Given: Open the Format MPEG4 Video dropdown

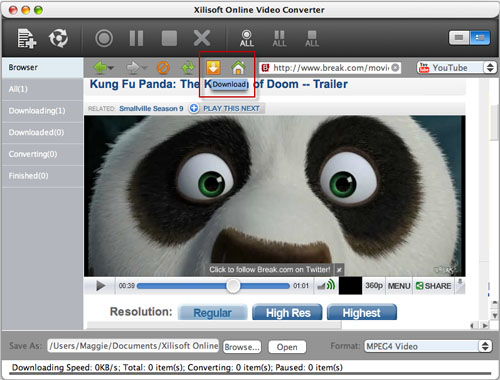Looking at the screenshot, I should (428, 346).
